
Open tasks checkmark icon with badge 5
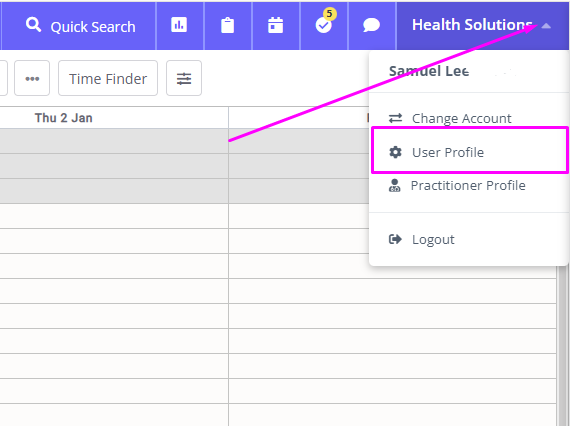[x=324, y=25]
